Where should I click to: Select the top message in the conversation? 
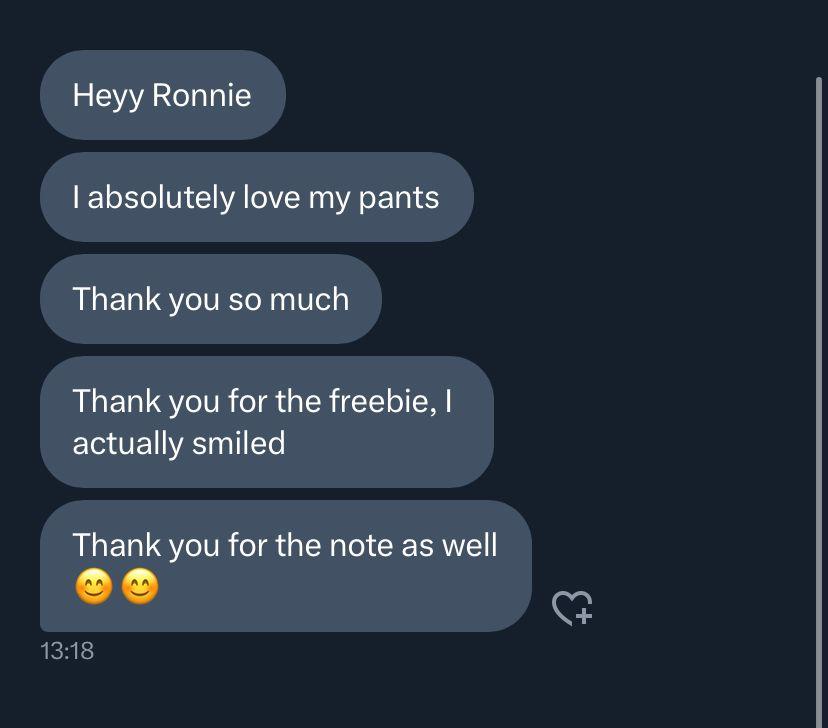162,94
